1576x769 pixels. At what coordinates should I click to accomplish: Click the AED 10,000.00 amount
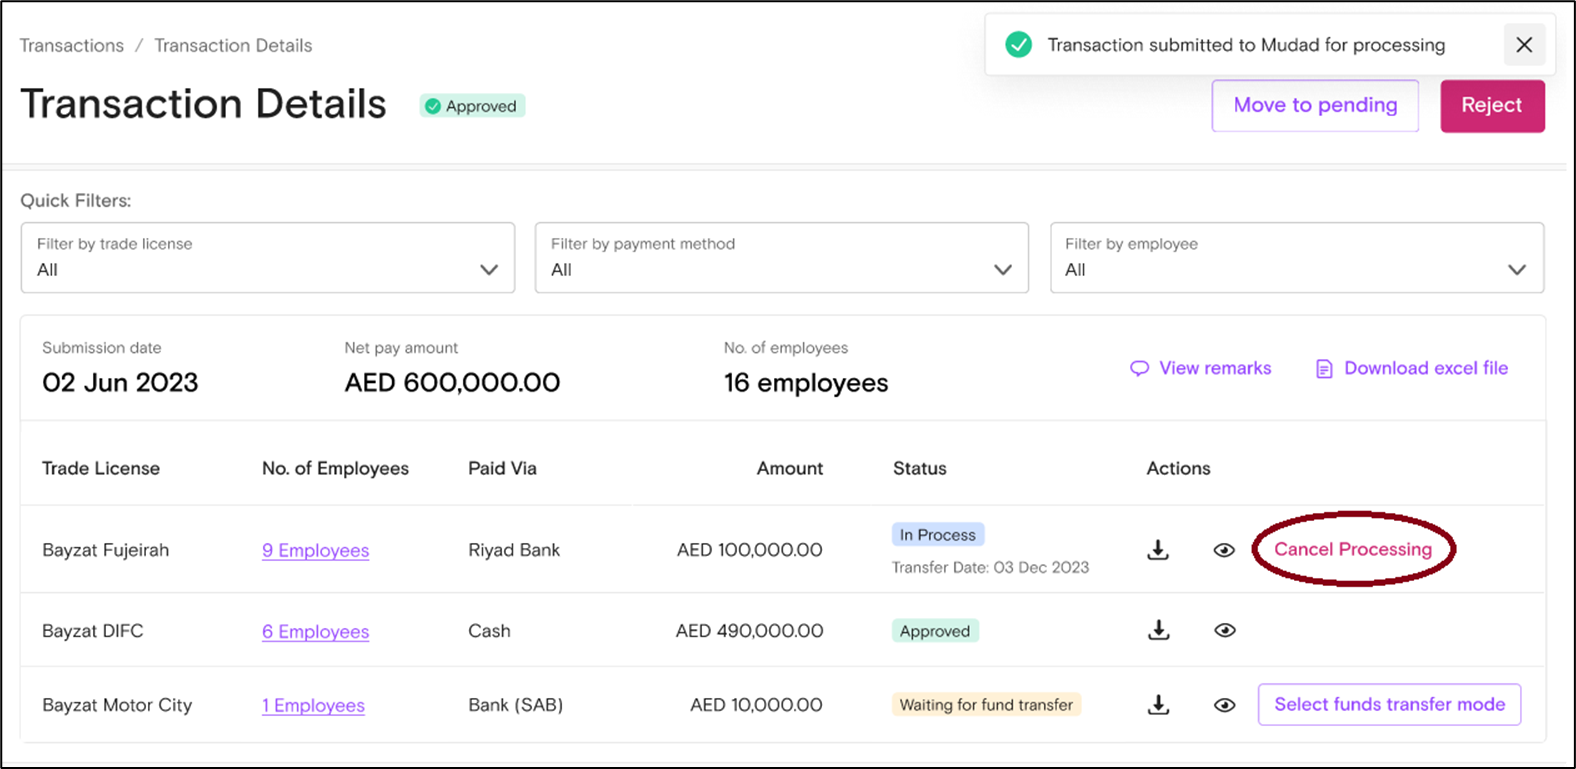[756, 705]
